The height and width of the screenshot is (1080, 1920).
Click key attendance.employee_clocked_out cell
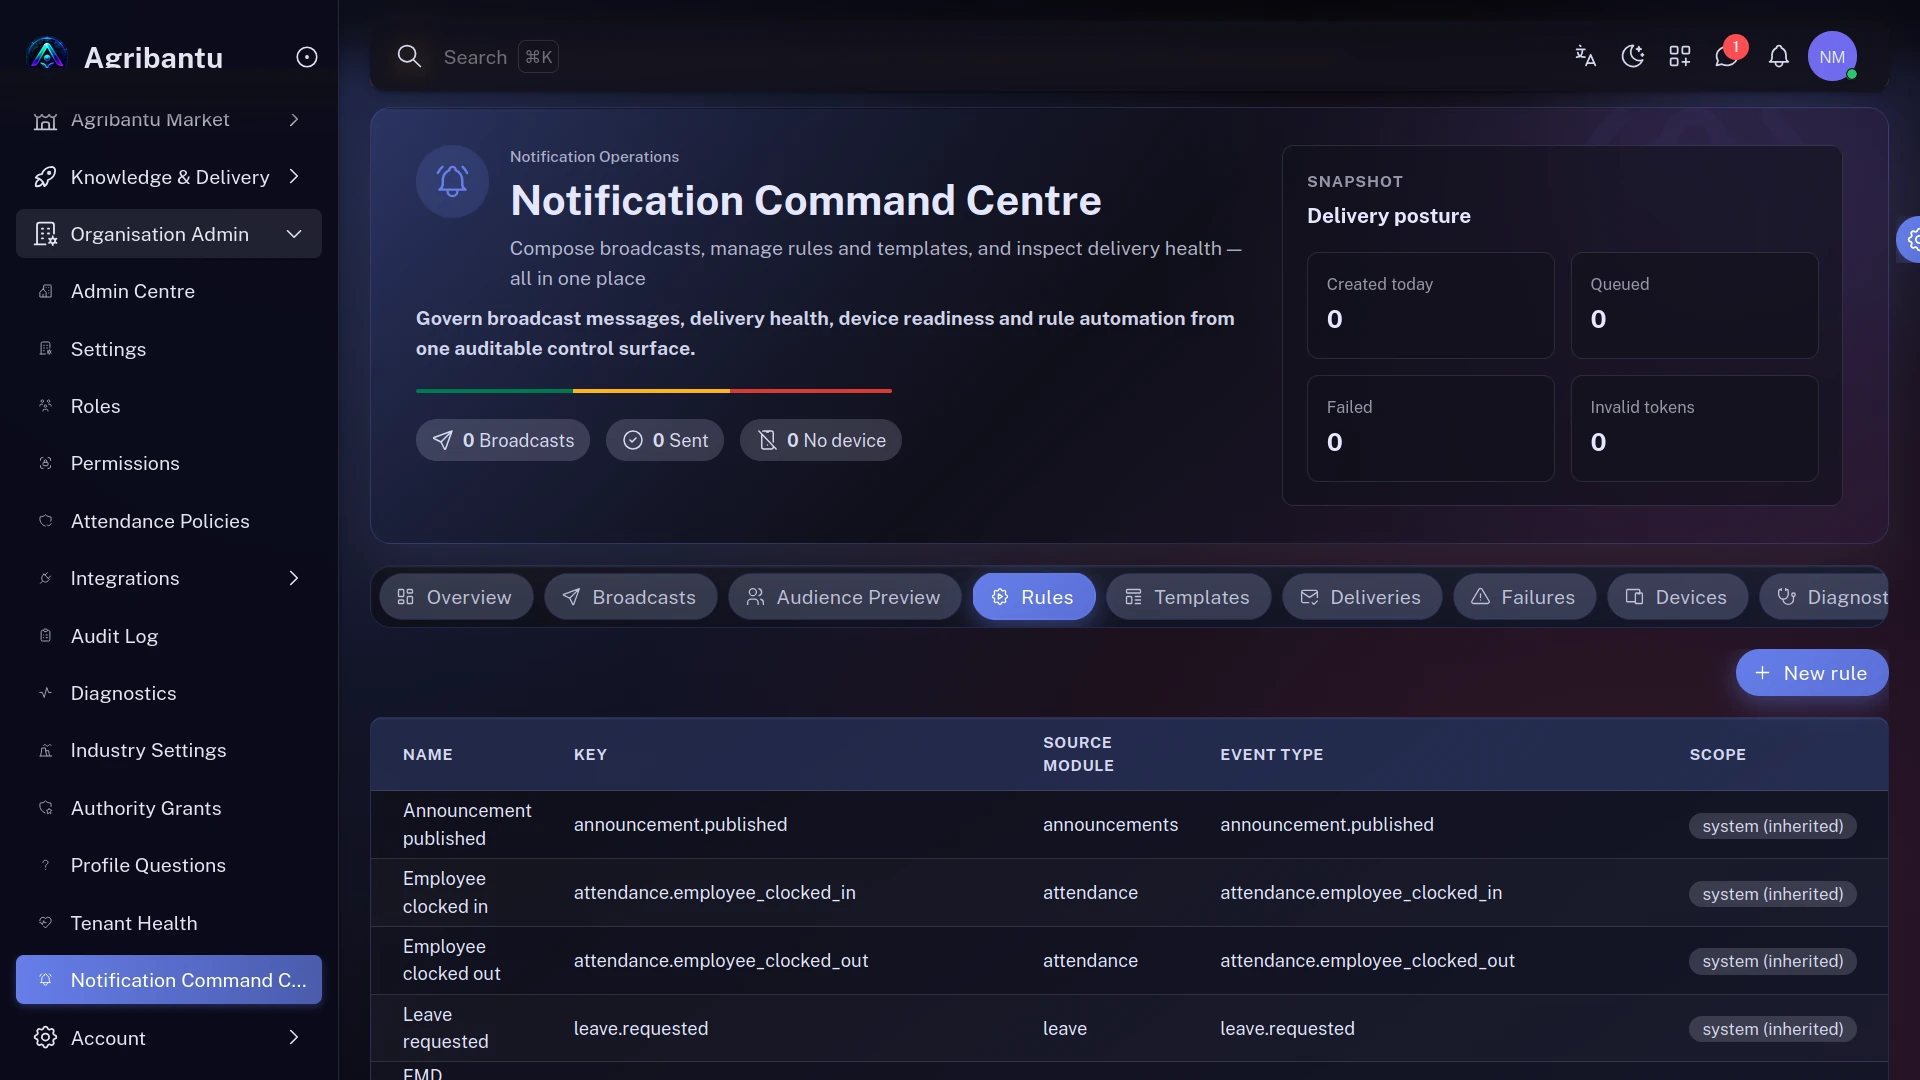pos(721,961)
